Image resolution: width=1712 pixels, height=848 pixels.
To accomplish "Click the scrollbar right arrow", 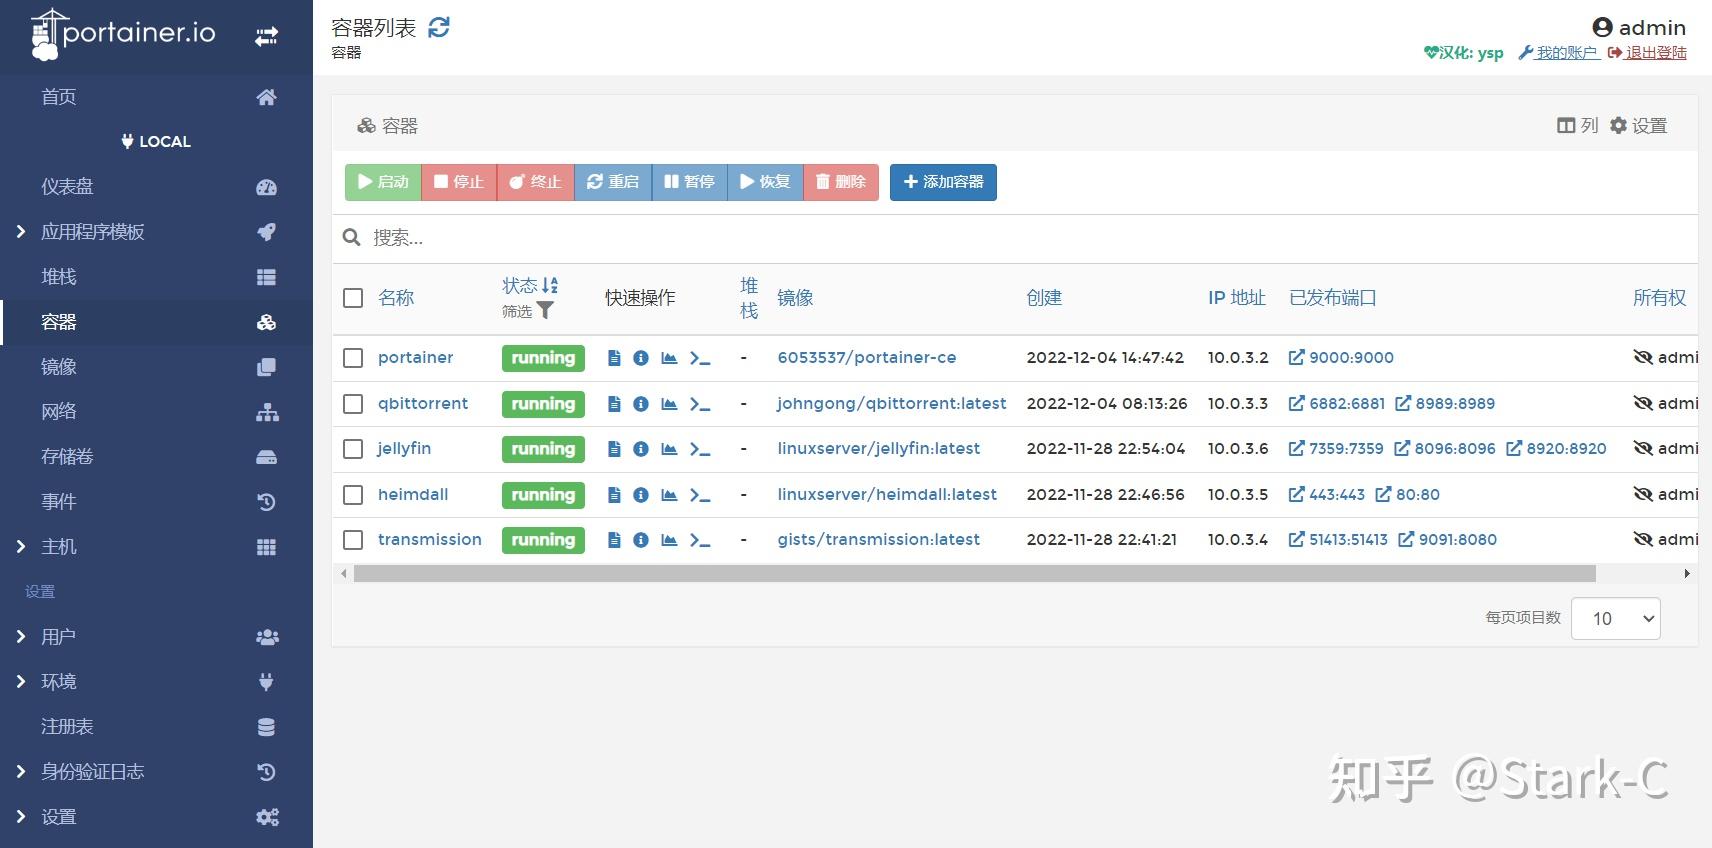I will [1687, 574].
